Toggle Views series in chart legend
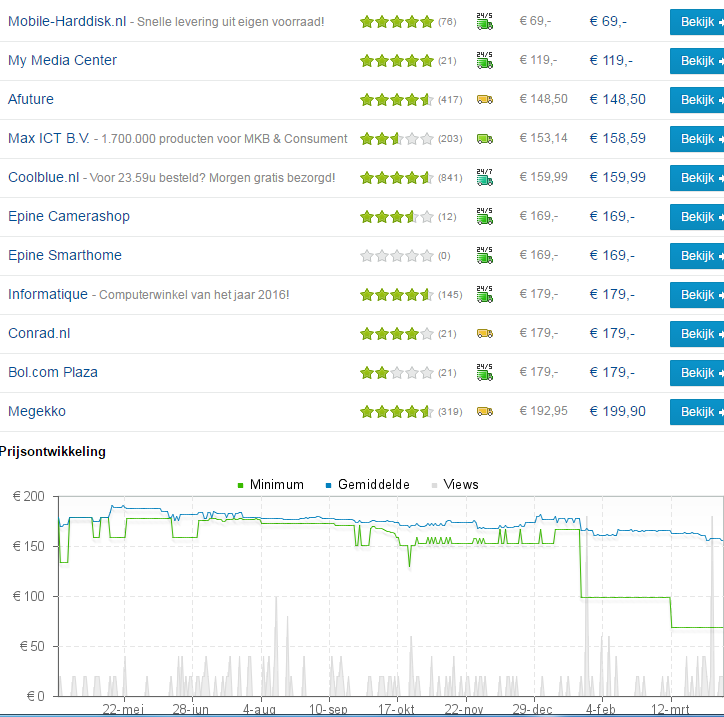 [x=455, y=484]
